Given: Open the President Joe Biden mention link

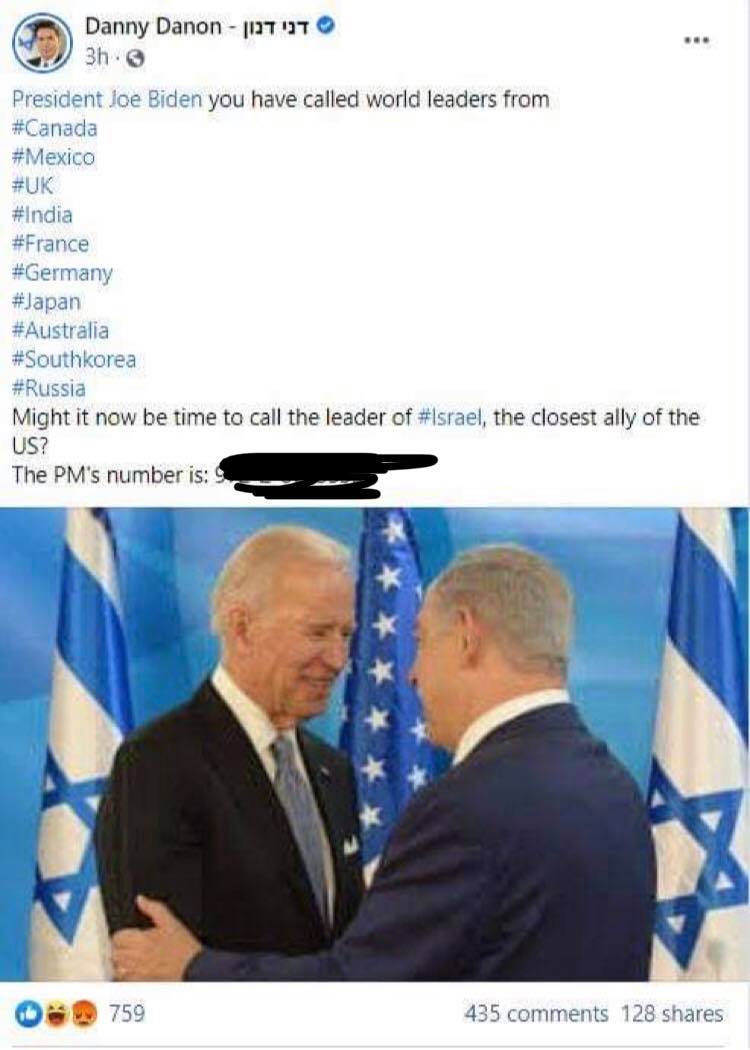Looking at the screenshot, I should [x=107, y=100].
